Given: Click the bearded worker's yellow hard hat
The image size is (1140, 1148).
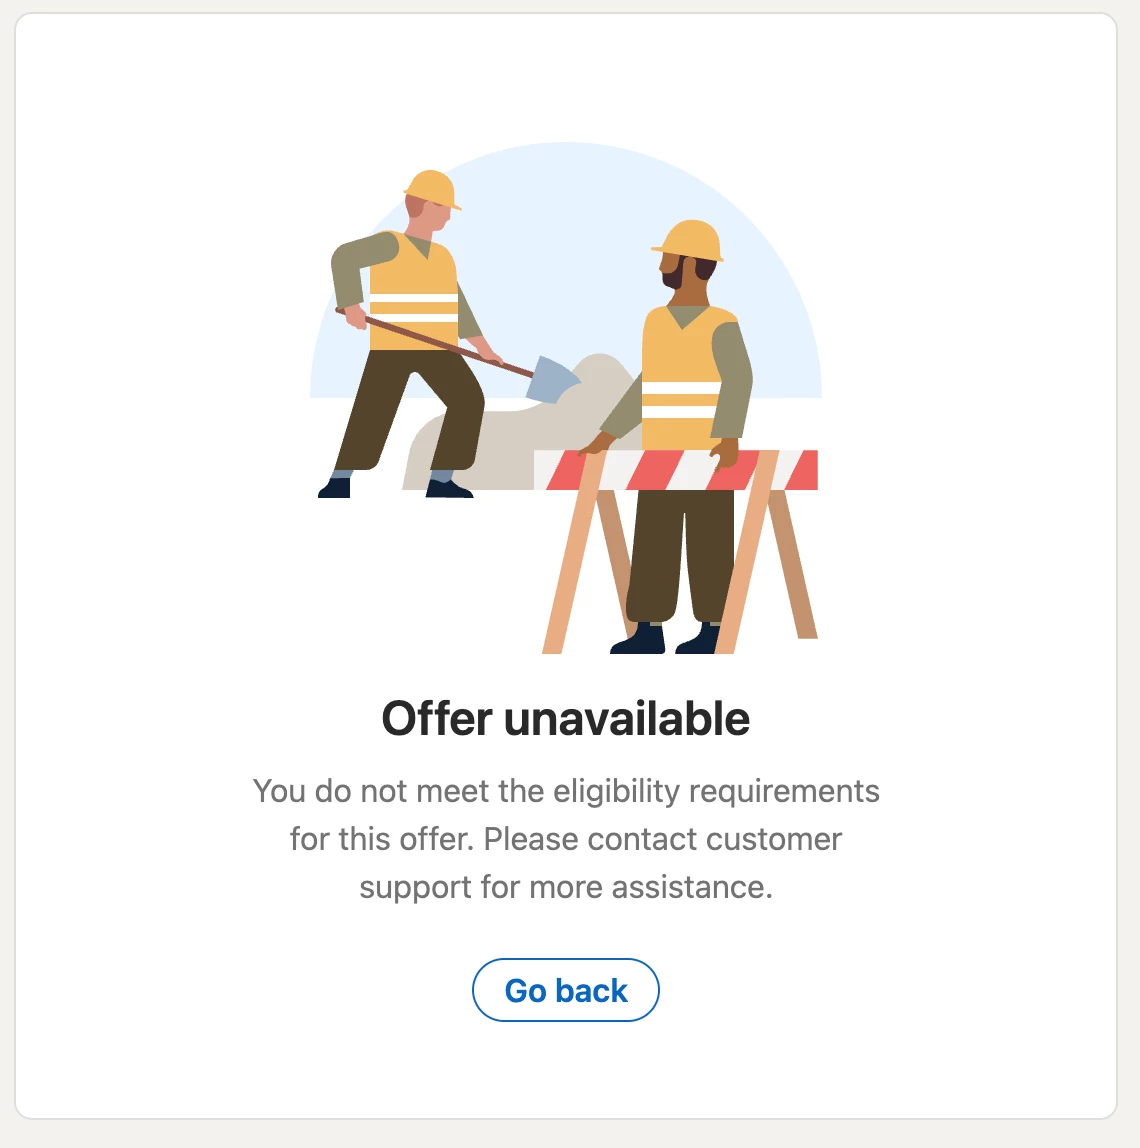Looking at the screenshot, I should click(x=688, y=240).
